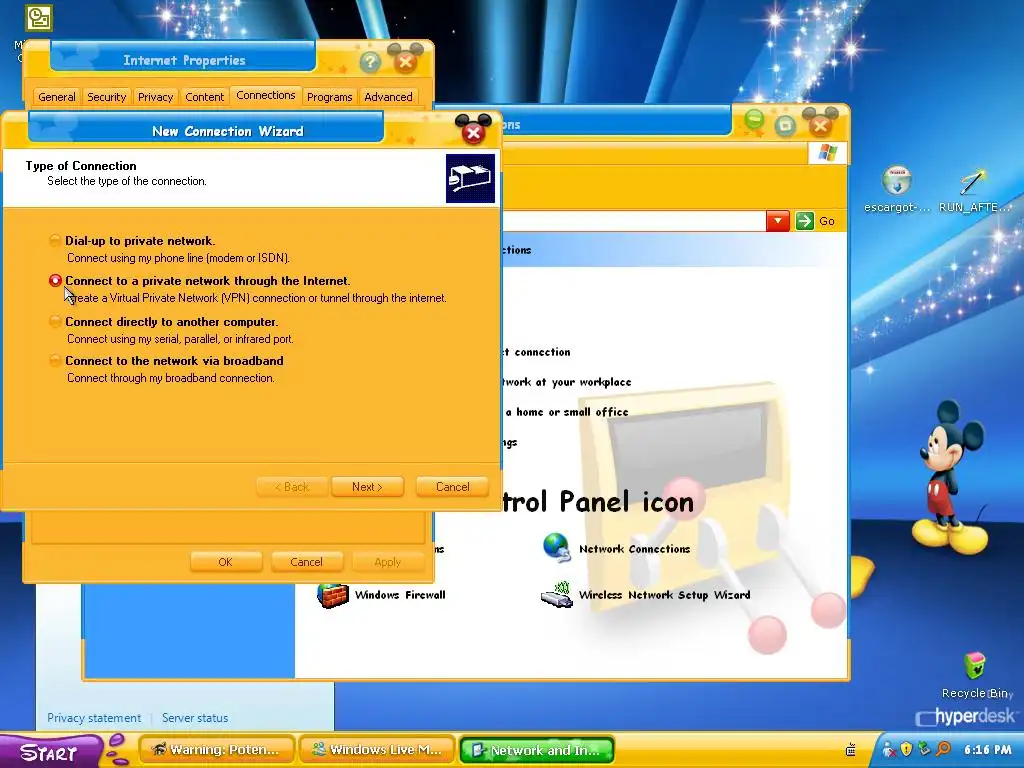Click OK in Internet Properties dialog

225,562
